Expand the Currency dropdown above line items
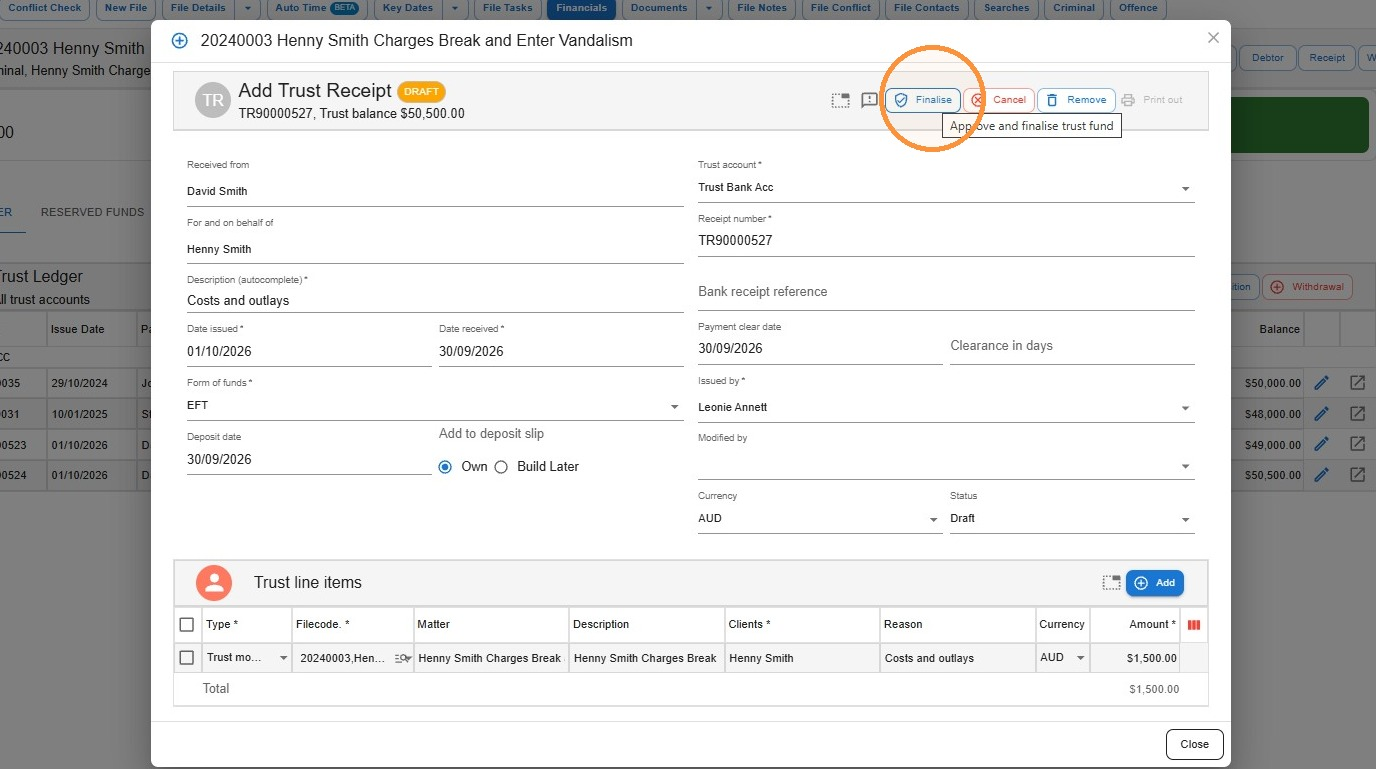This screenshot has height=769, width=1376. pos(933,520)
